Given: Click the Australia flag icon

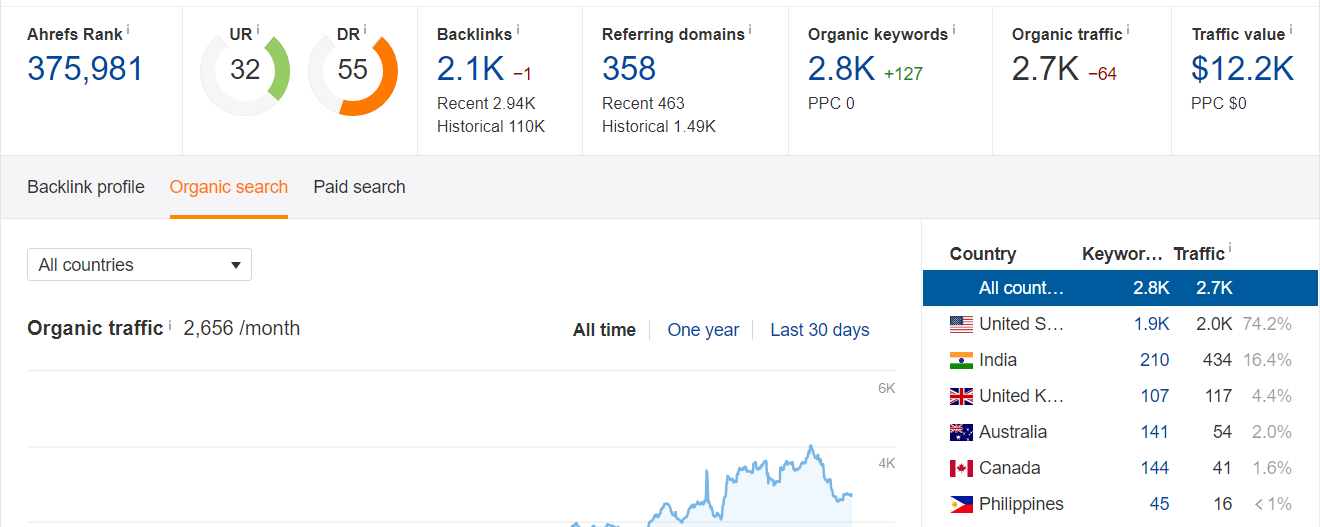Looking at the screenshot, I should coord(961,432).
